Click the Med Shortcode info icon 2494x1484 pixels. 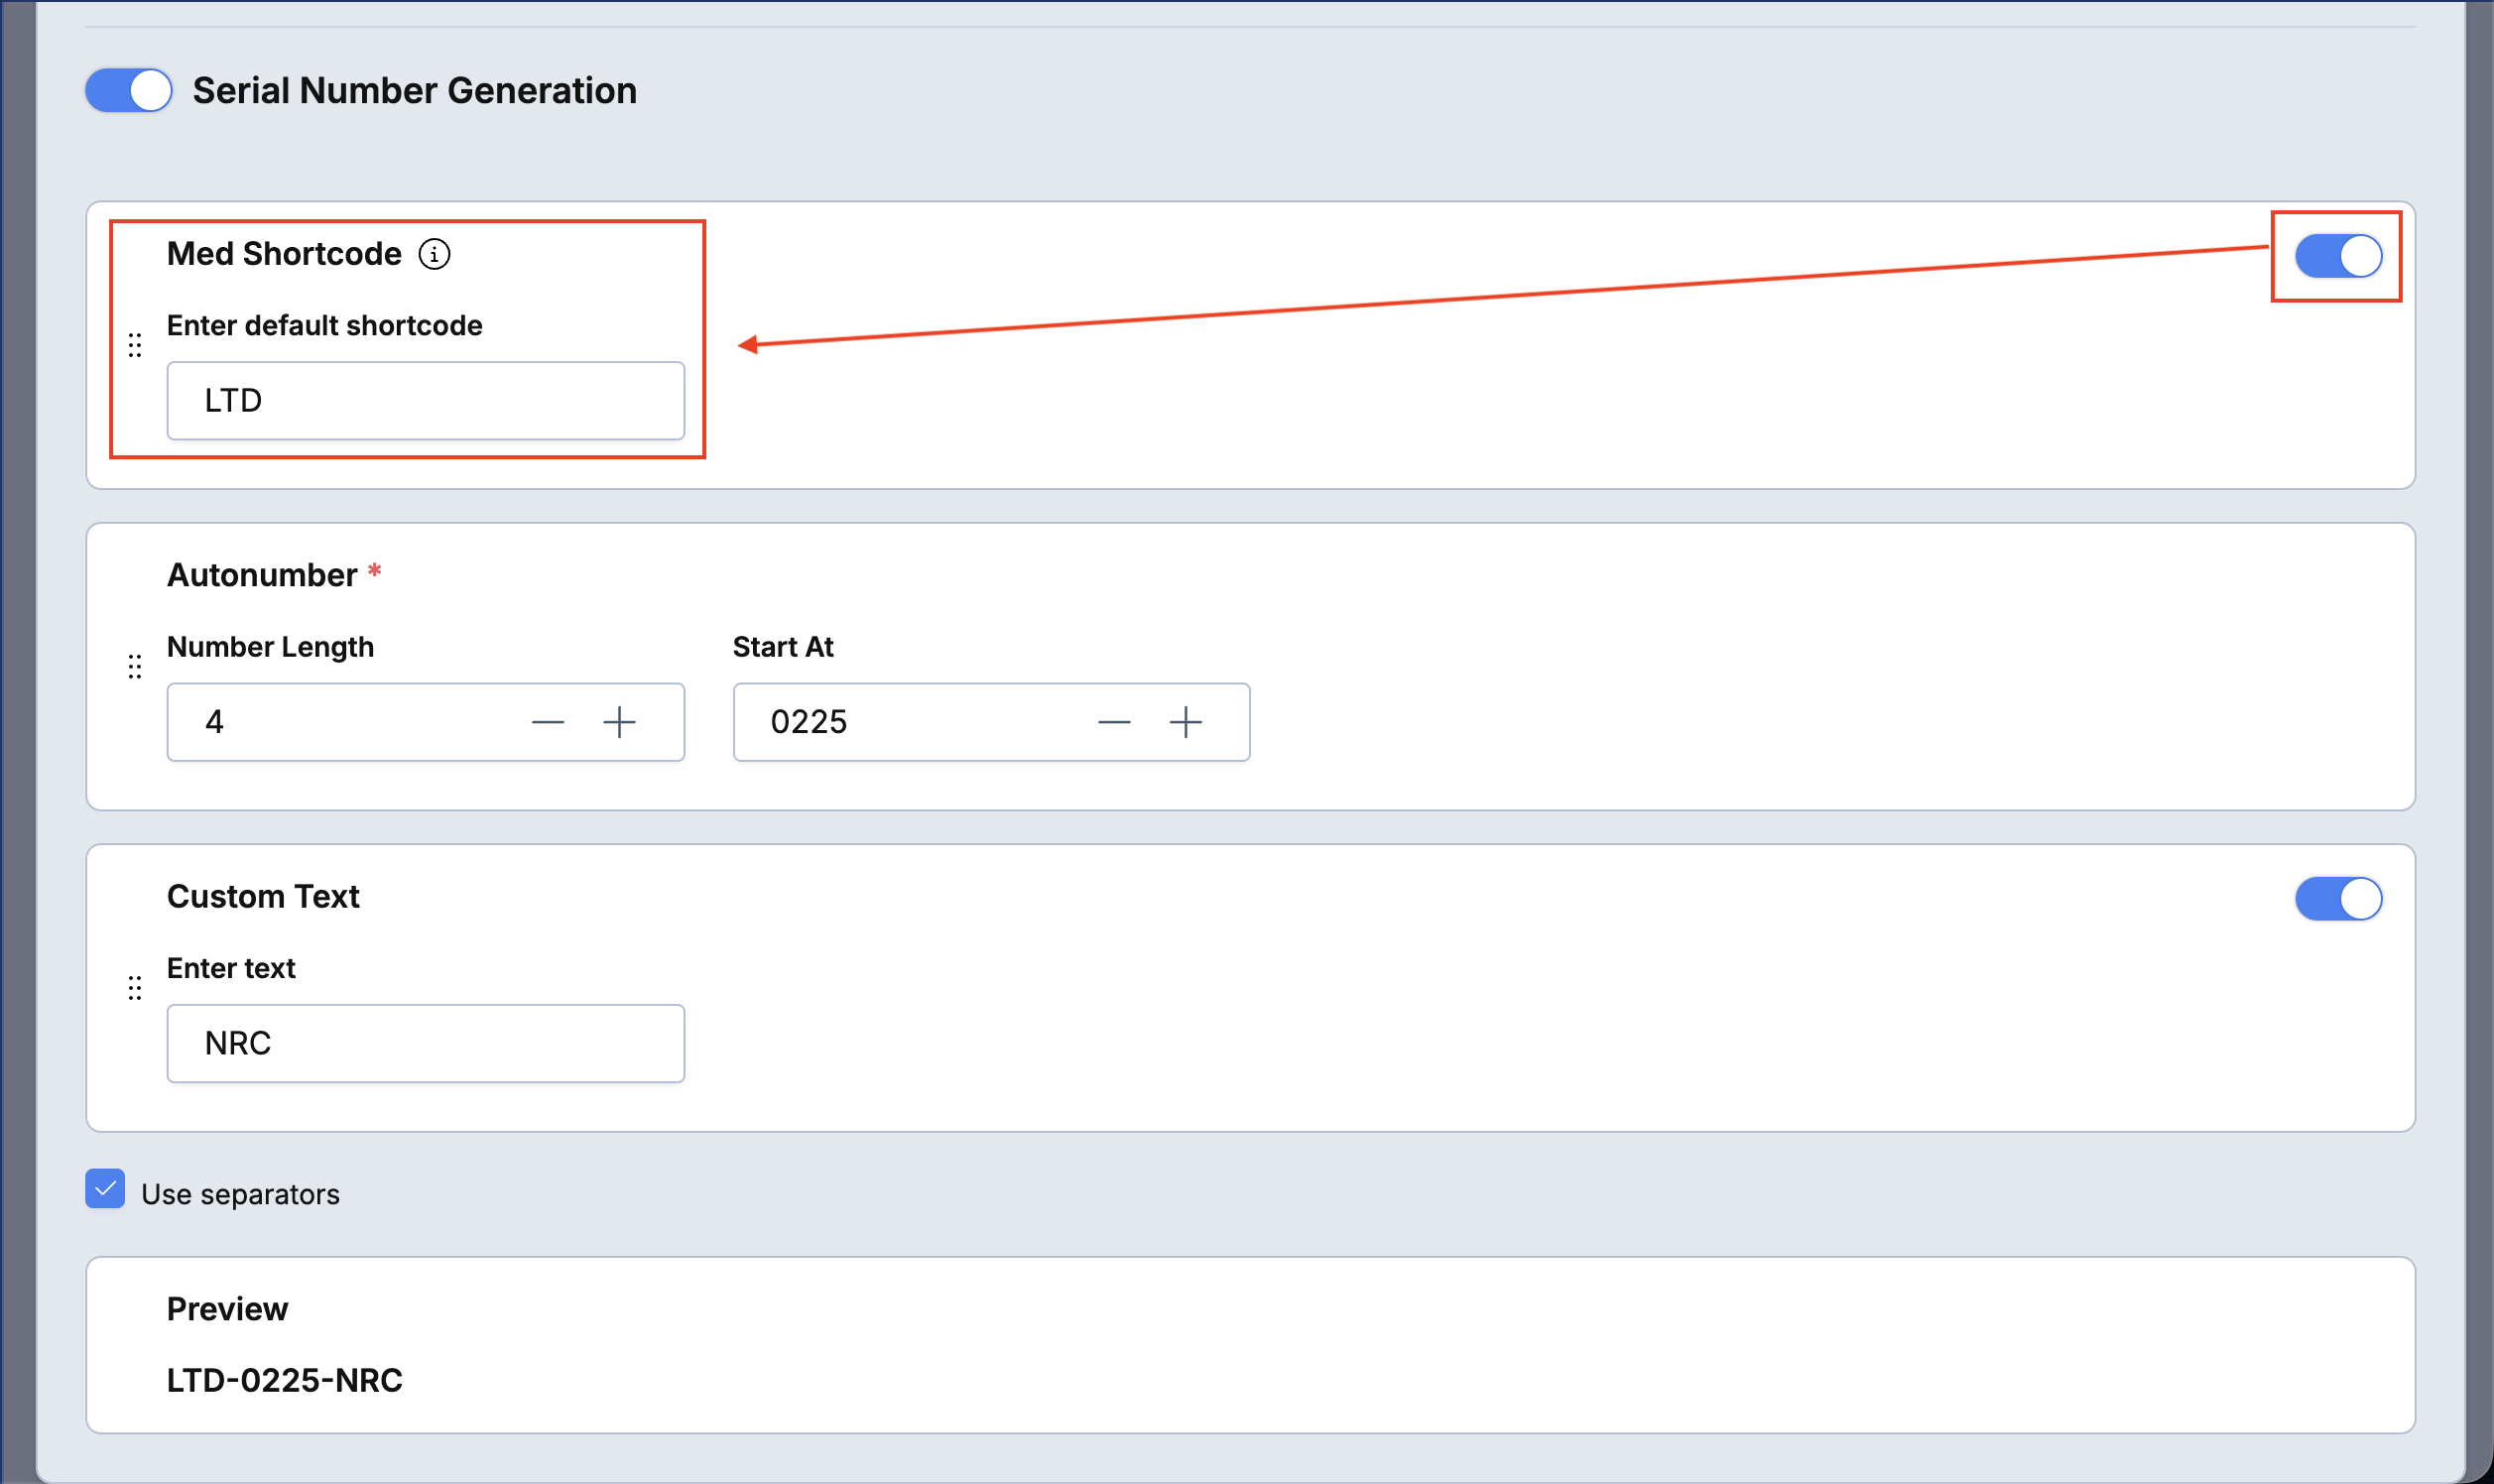(434, 254)
